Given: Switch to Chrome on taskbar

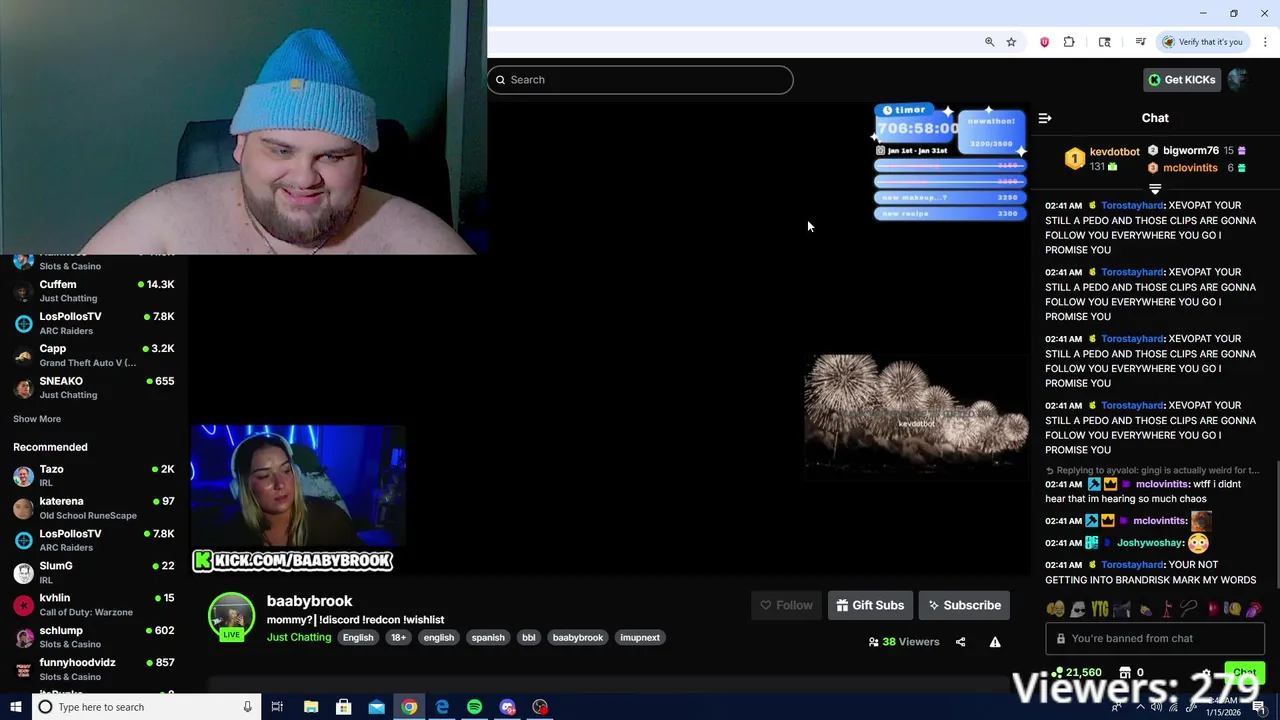Looking at the screenshot, I should pyautogui.click(x=409, y=707).
